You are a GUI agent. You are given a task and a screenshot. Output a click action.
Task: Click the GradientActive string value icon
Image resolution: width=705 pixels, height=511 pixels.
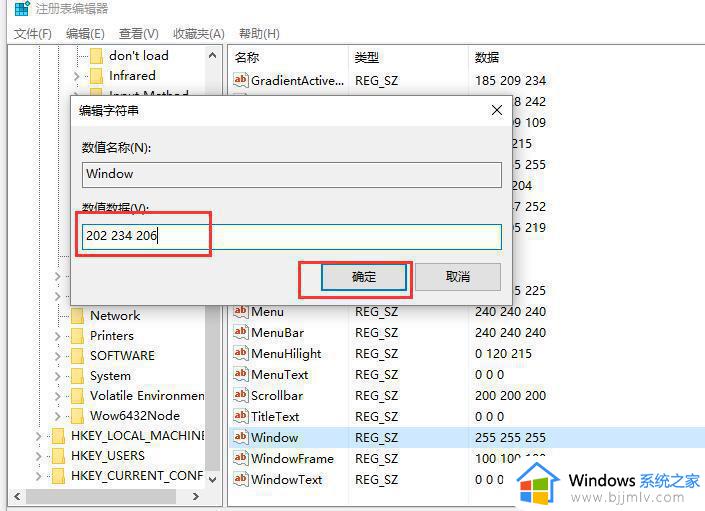(241, 80)
